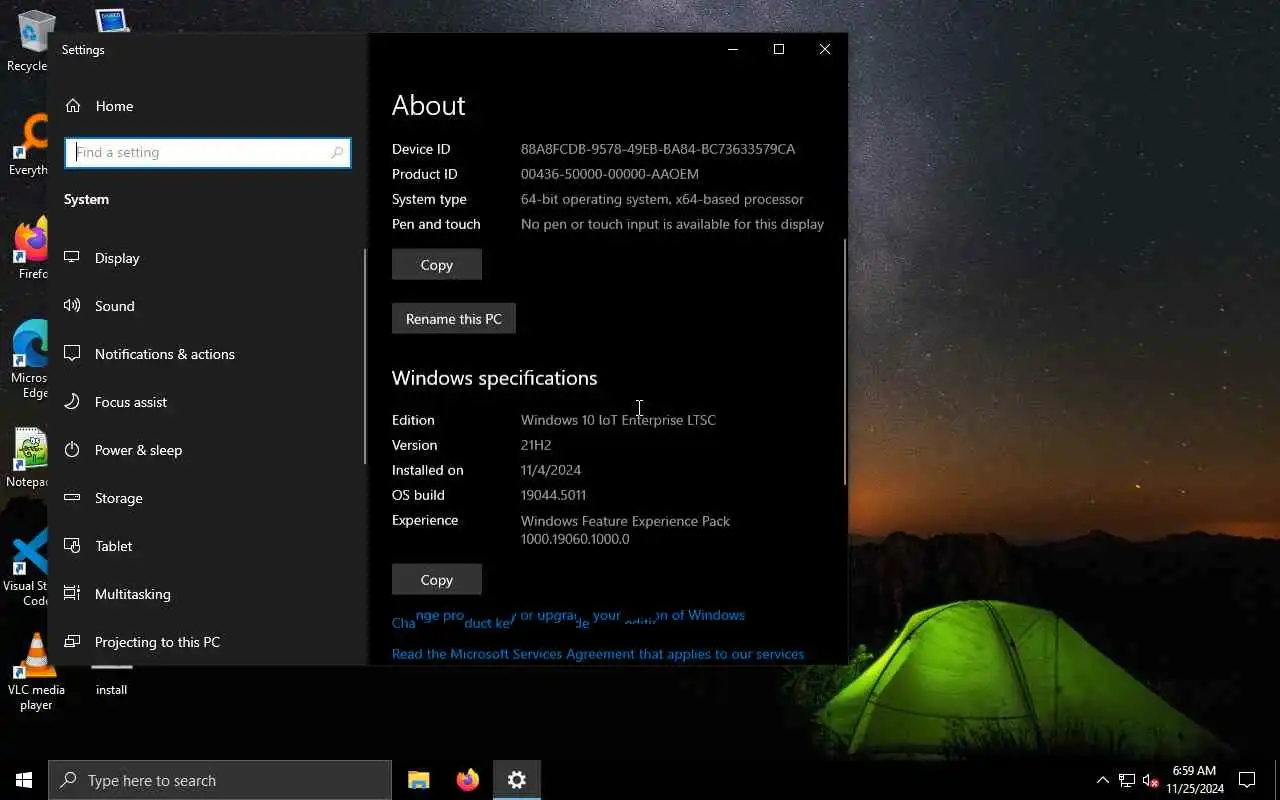Select the Edition value Windows 10 IoT Enterprise LTSC
Viewport: 1280px width, 800px height.
[618, 420]
